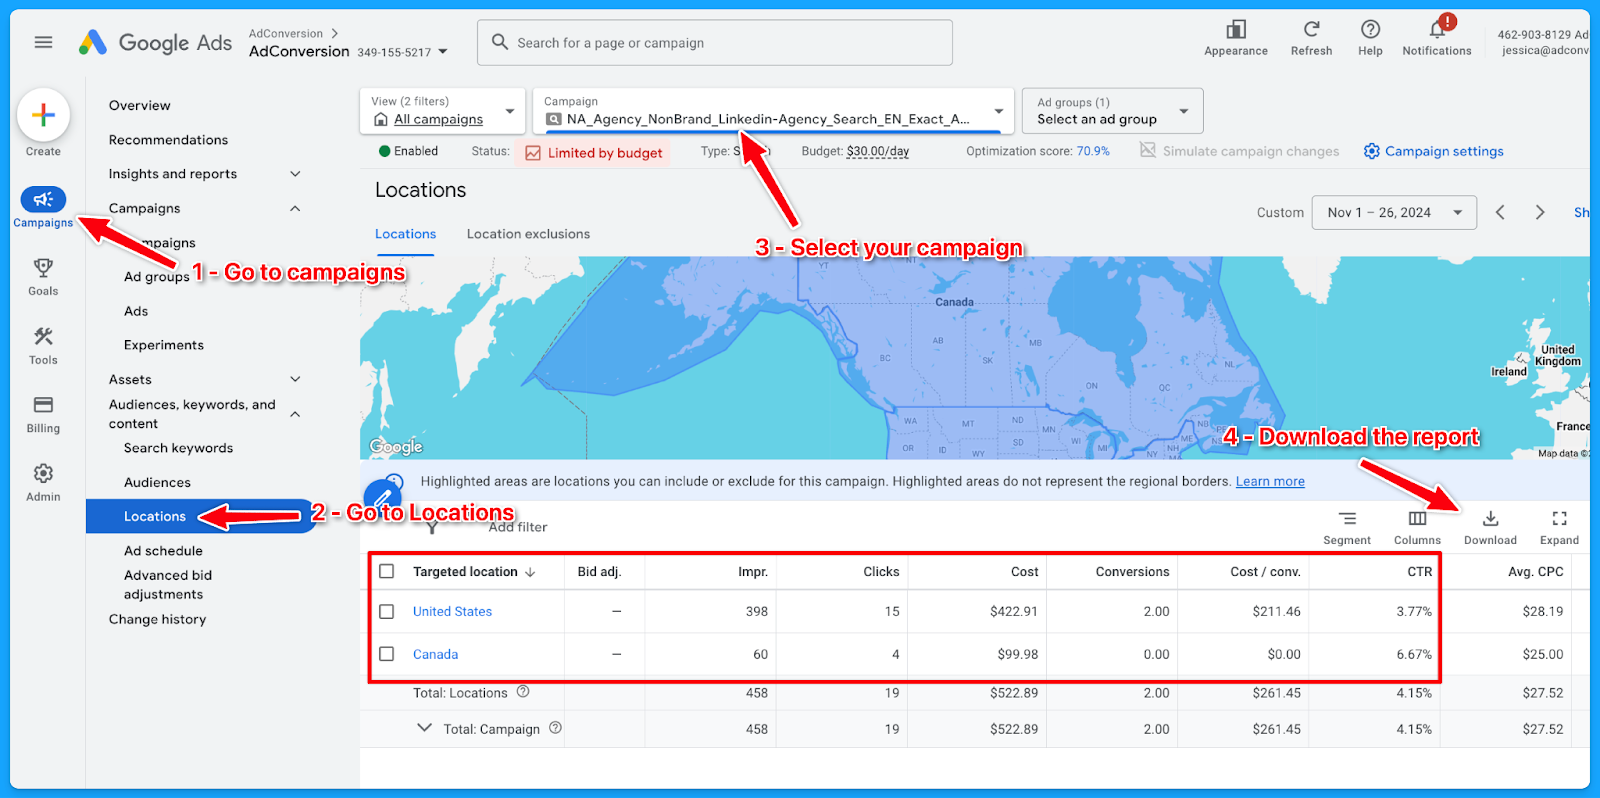Open the United States location link

pos(452,611)
